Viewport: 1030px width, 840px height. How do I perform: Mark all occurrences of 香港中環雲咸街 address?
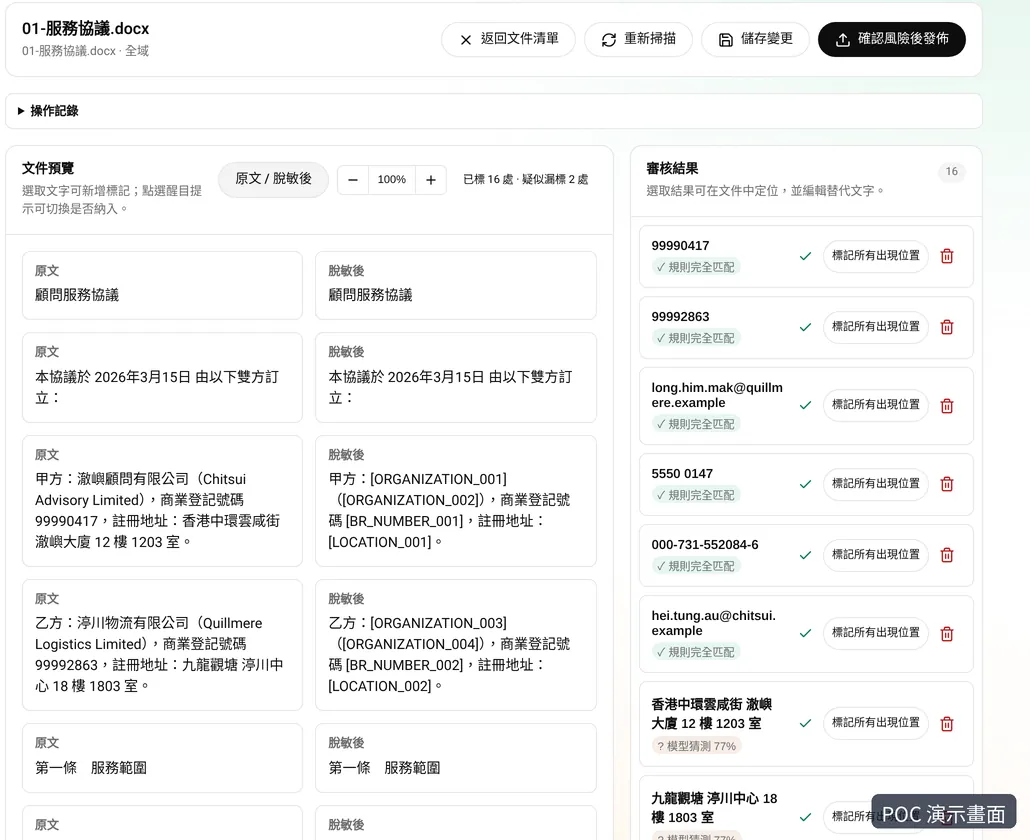[876, 723]
